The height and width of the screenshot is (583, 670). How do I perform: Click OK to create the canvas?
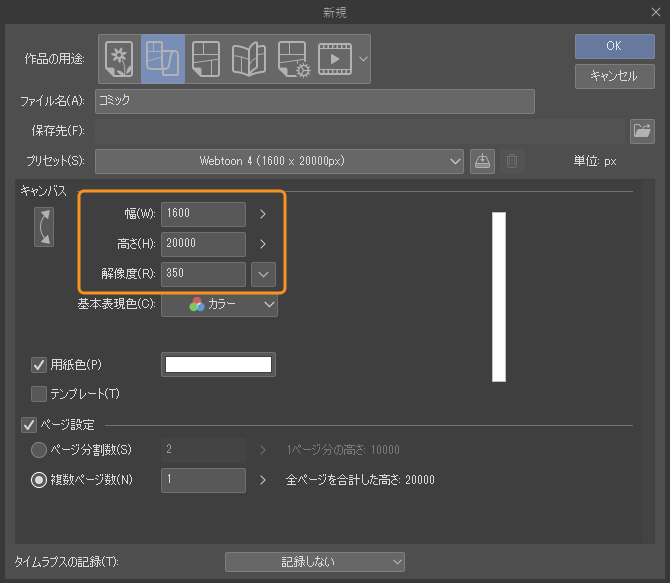tap(614, 46)
